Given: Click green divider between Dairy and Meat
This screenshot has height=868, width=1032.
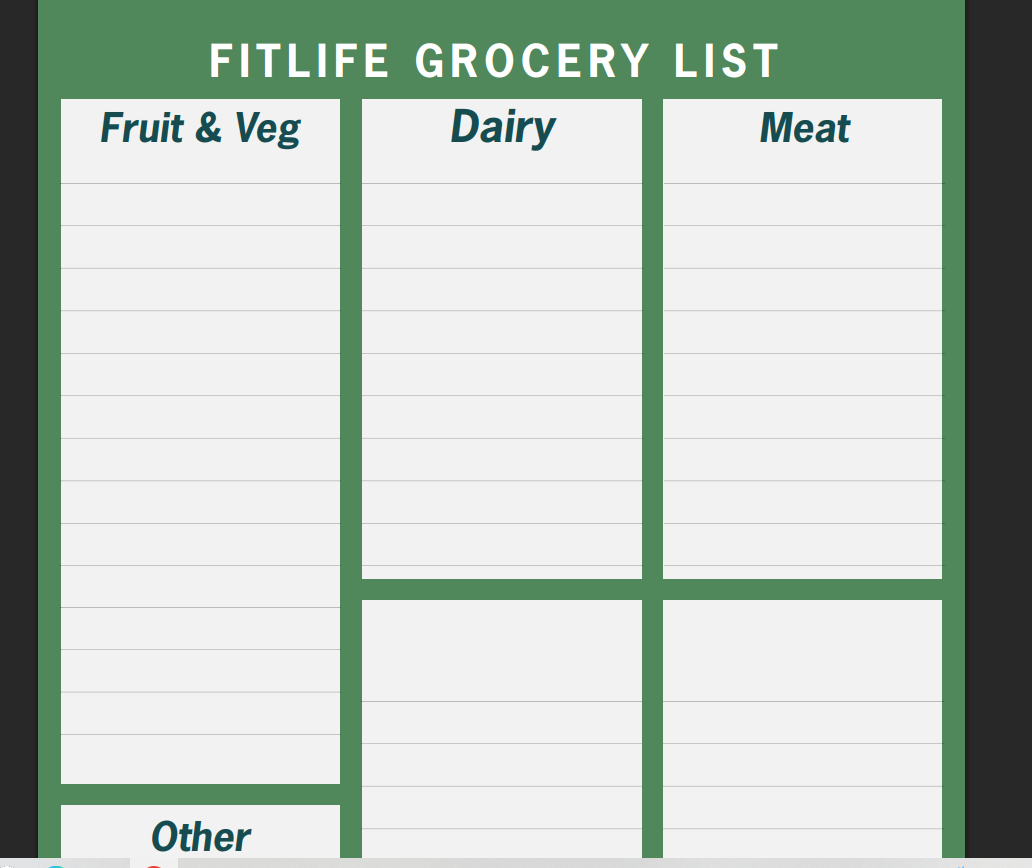Looking at the screenshot, I should pyautogui.click(x=652, y=340).
